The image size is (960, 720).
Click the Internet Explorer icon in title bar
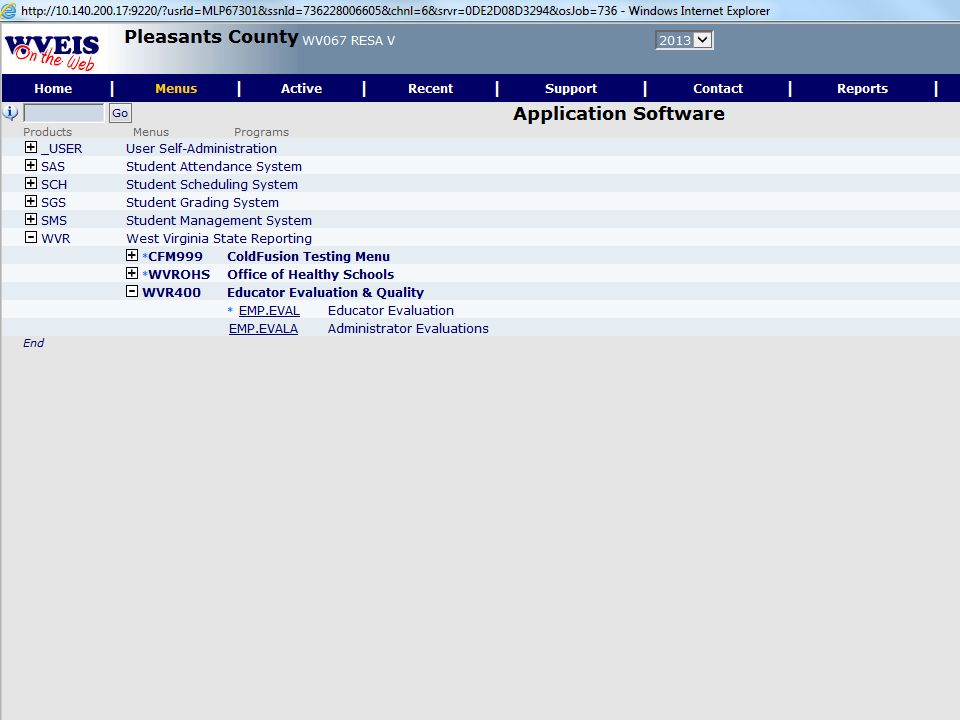pyautogui.click(x=9, y=10)
